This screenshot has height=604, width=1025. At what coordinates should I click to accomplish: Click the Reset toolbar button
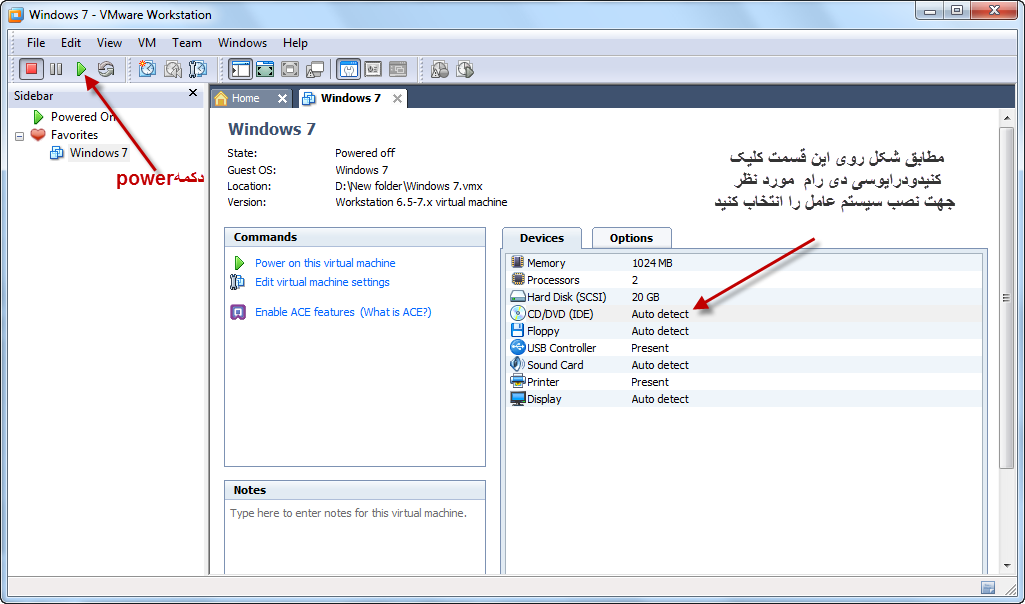pos(105,69)
